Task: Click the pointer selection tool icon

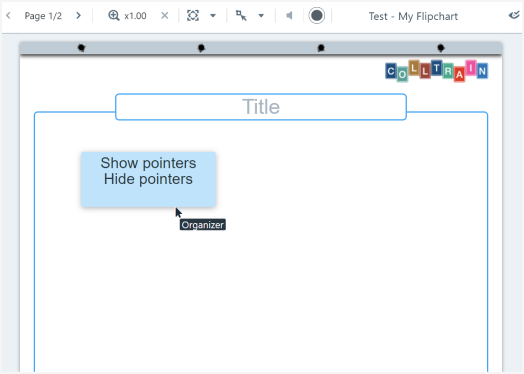Action: (241, 16)
